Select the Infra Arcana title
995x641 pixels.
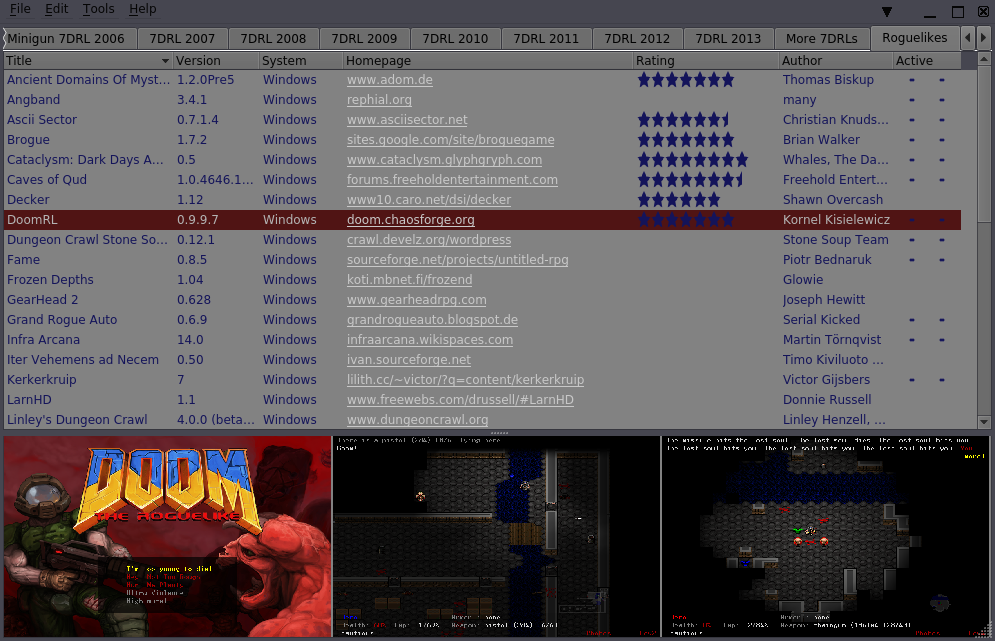click(x=43, y=340)
